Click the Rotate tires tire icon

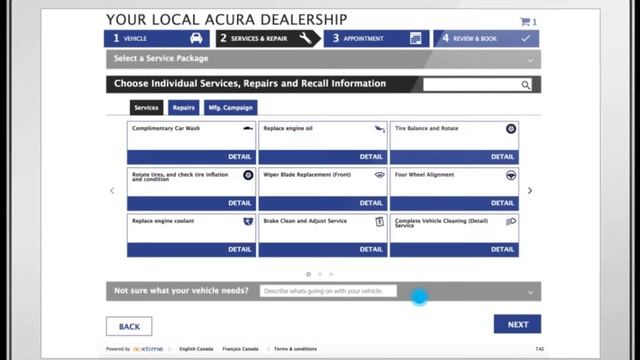point(248,175)
